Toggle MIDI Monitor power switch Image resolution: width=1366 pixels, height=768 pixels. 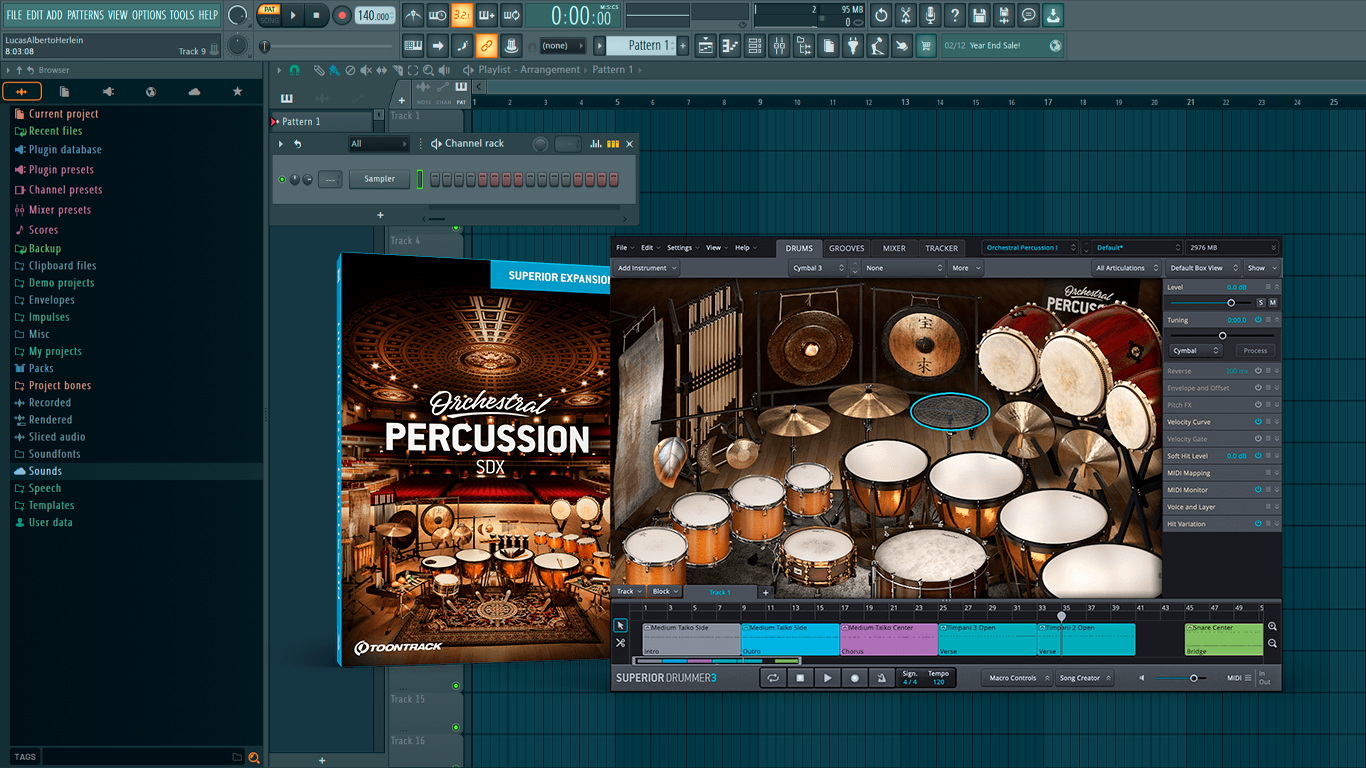1258,490
